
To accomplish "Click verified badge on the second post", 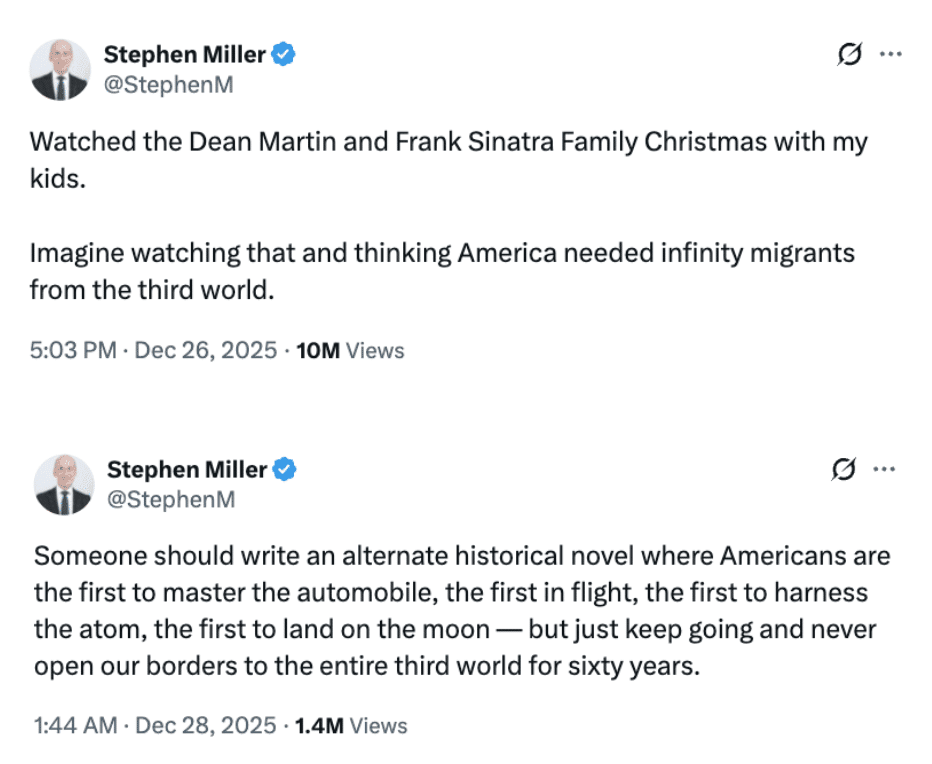I will pyautogui.click(x=287, y=469).
